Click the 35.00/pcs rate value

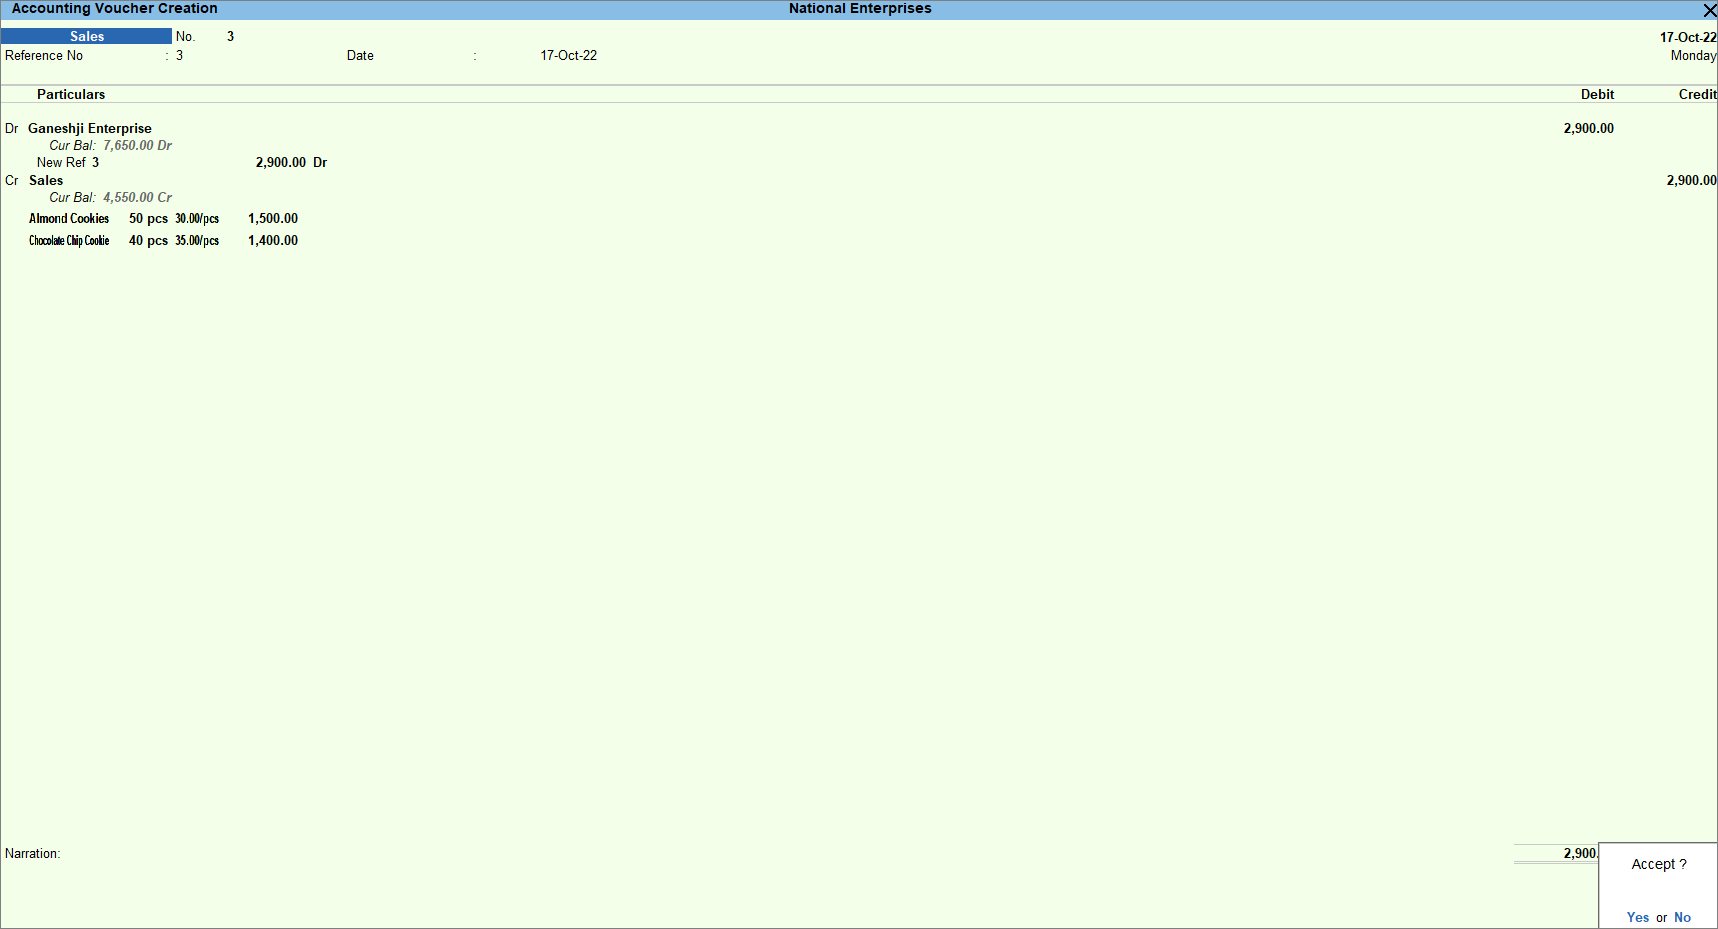(197, 240)
